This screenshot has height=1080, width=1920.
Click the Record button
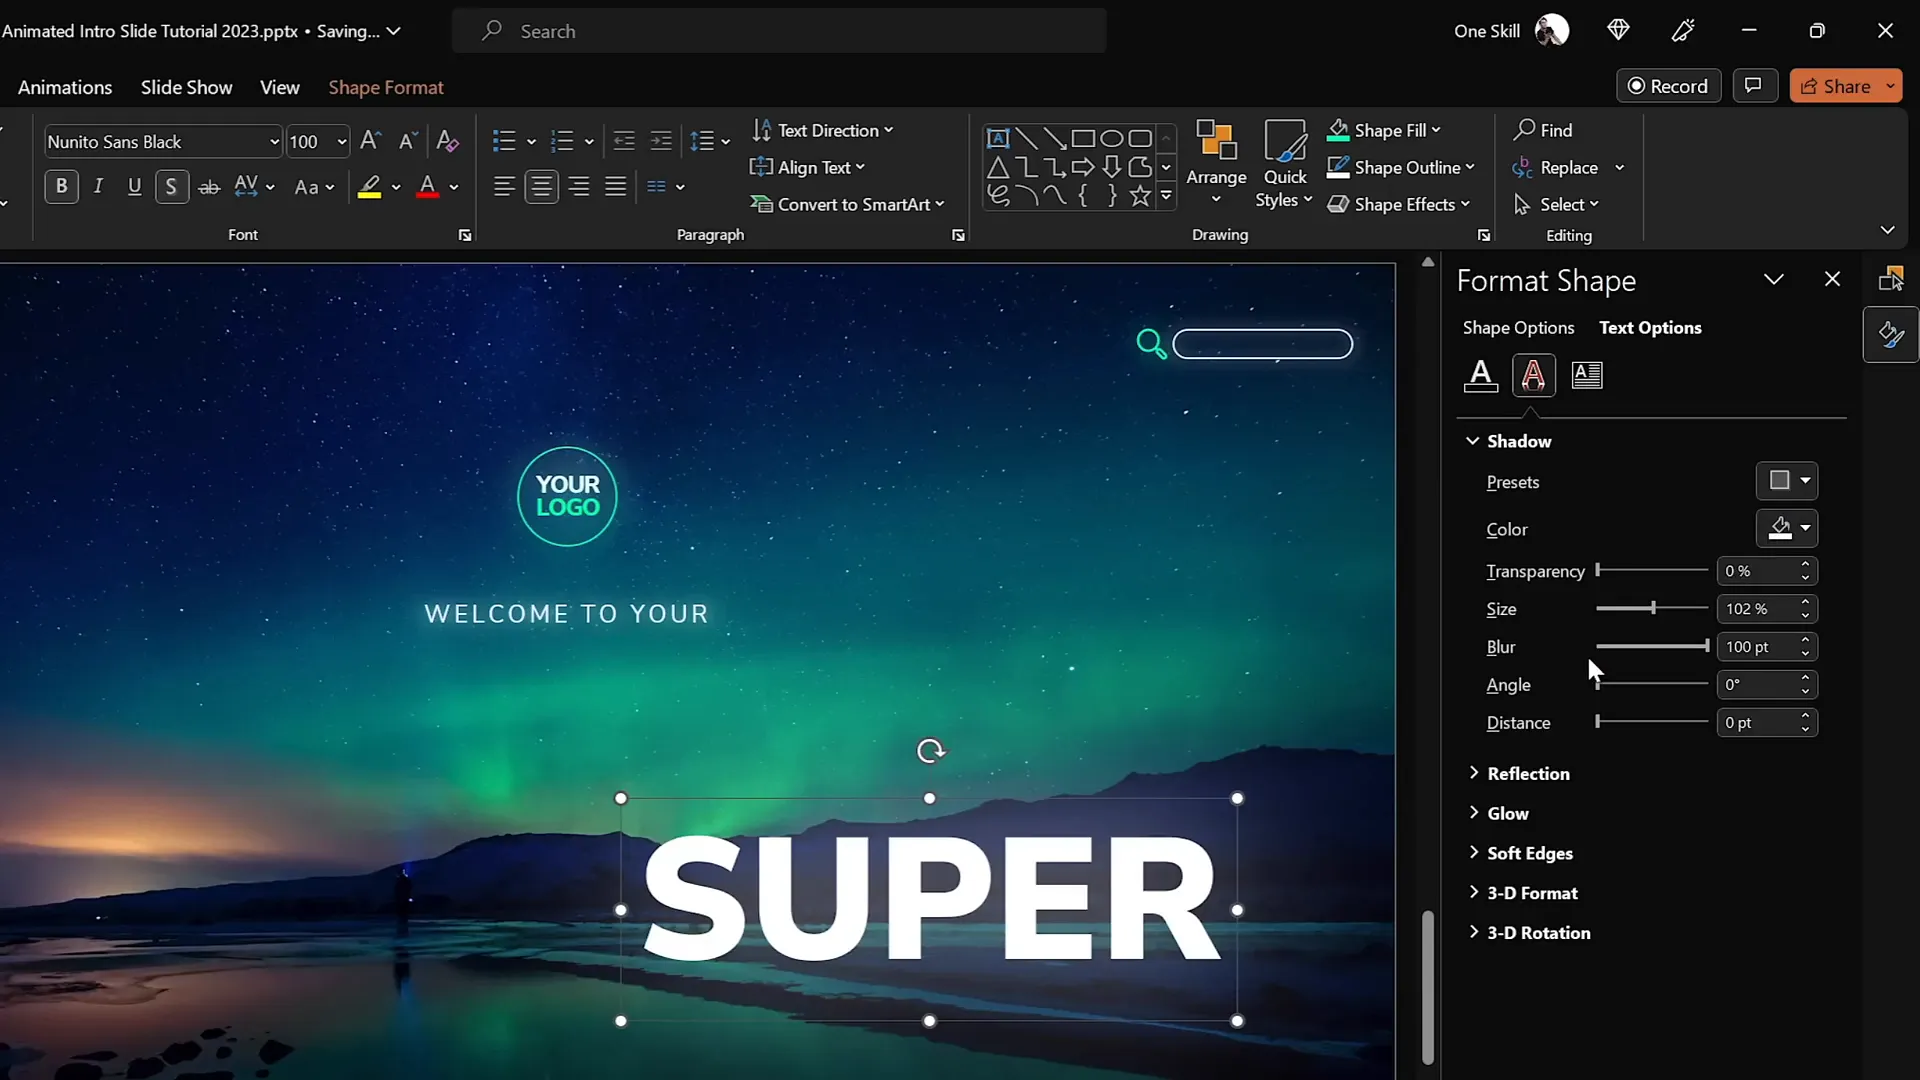[1668, 86]
